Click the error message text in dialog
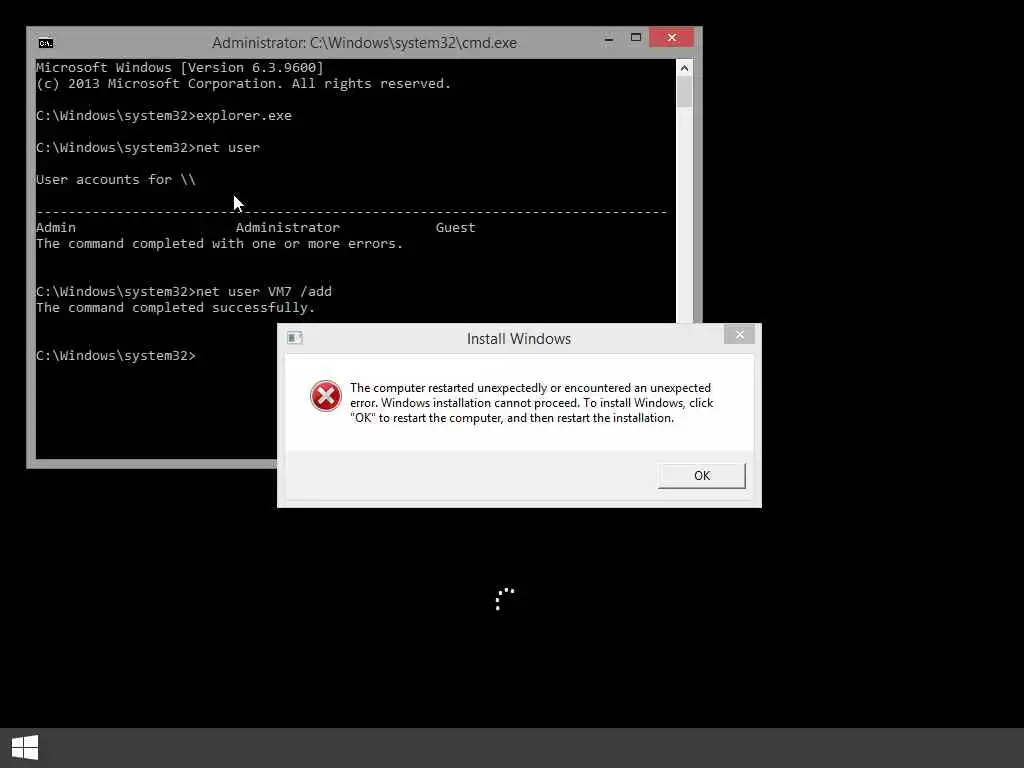The width and height of the screenshot is (1024, 768). [532, 403]
